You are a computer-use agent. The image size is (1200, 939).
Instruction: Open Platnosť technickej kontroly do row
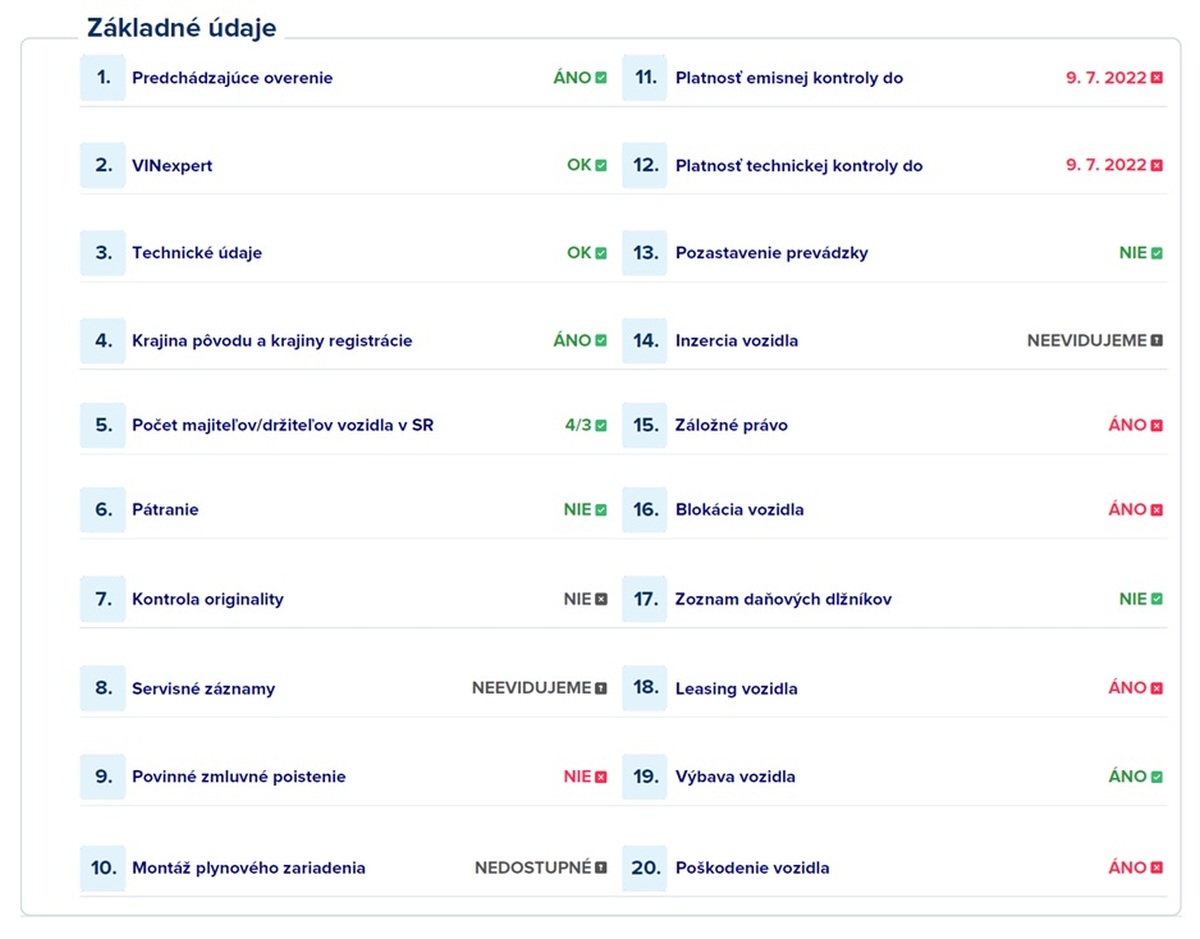[x=894, y=166]
